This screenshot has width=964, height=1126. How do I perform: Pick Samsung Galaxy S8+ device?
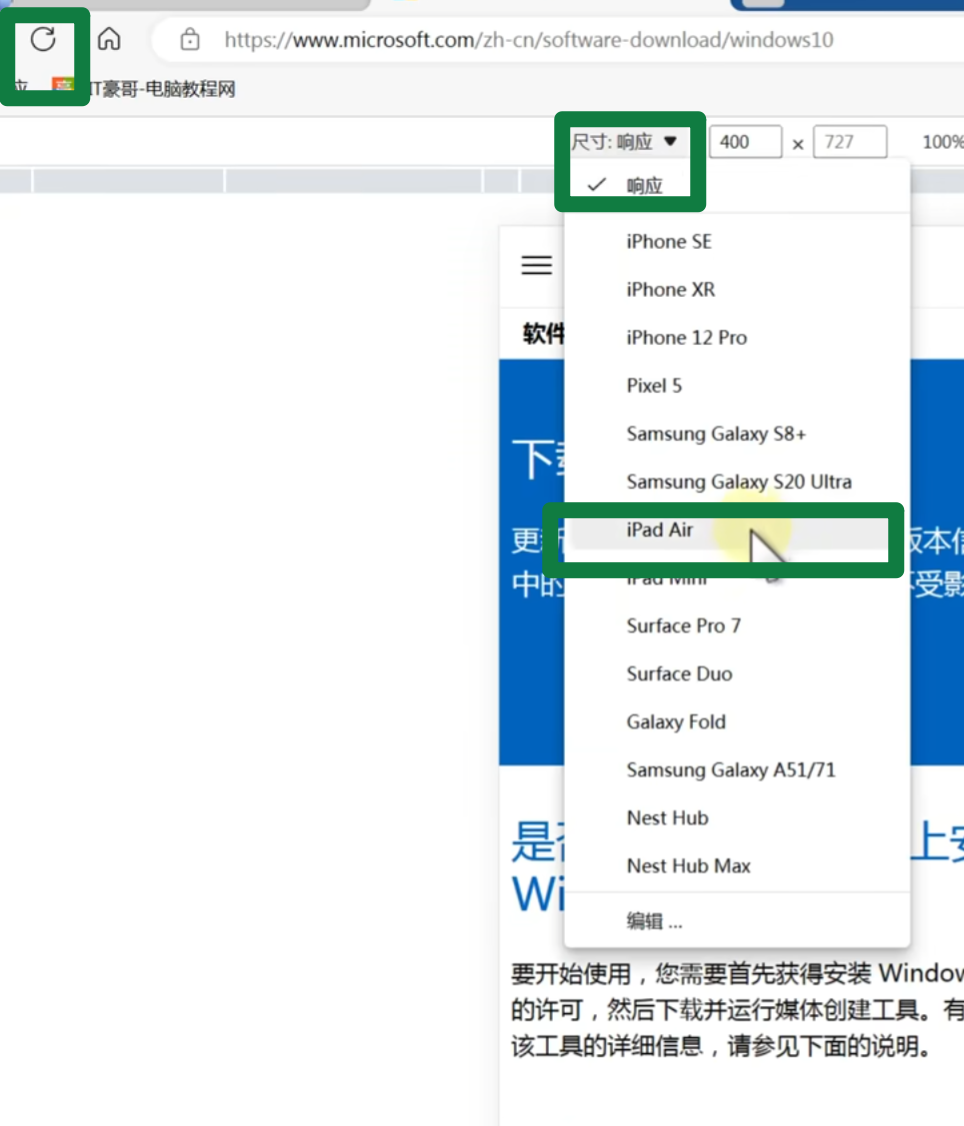coord(737,434)
